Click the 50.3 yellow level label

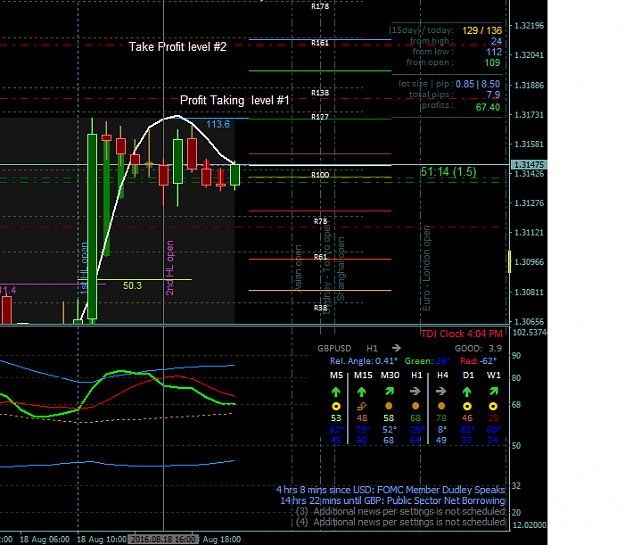coord(132,285)
